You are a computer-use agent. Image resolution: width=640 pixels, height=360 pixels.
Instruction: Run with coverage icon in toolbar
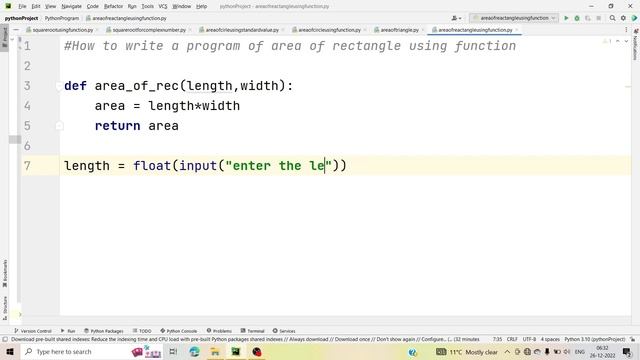point(588,18)
